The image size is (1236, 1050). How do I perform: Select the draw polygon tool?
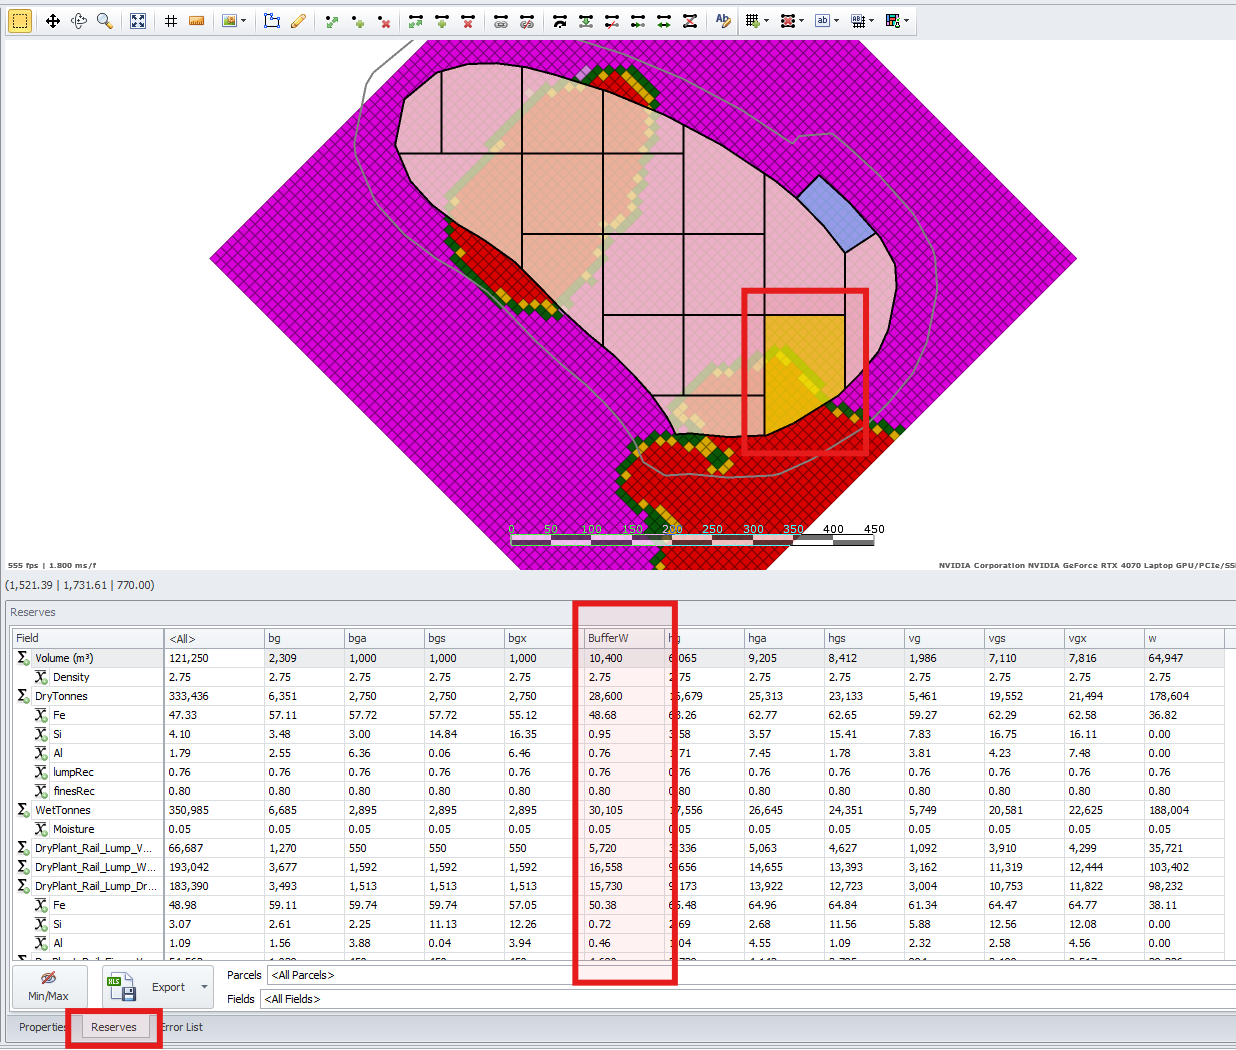coord(272,21)
